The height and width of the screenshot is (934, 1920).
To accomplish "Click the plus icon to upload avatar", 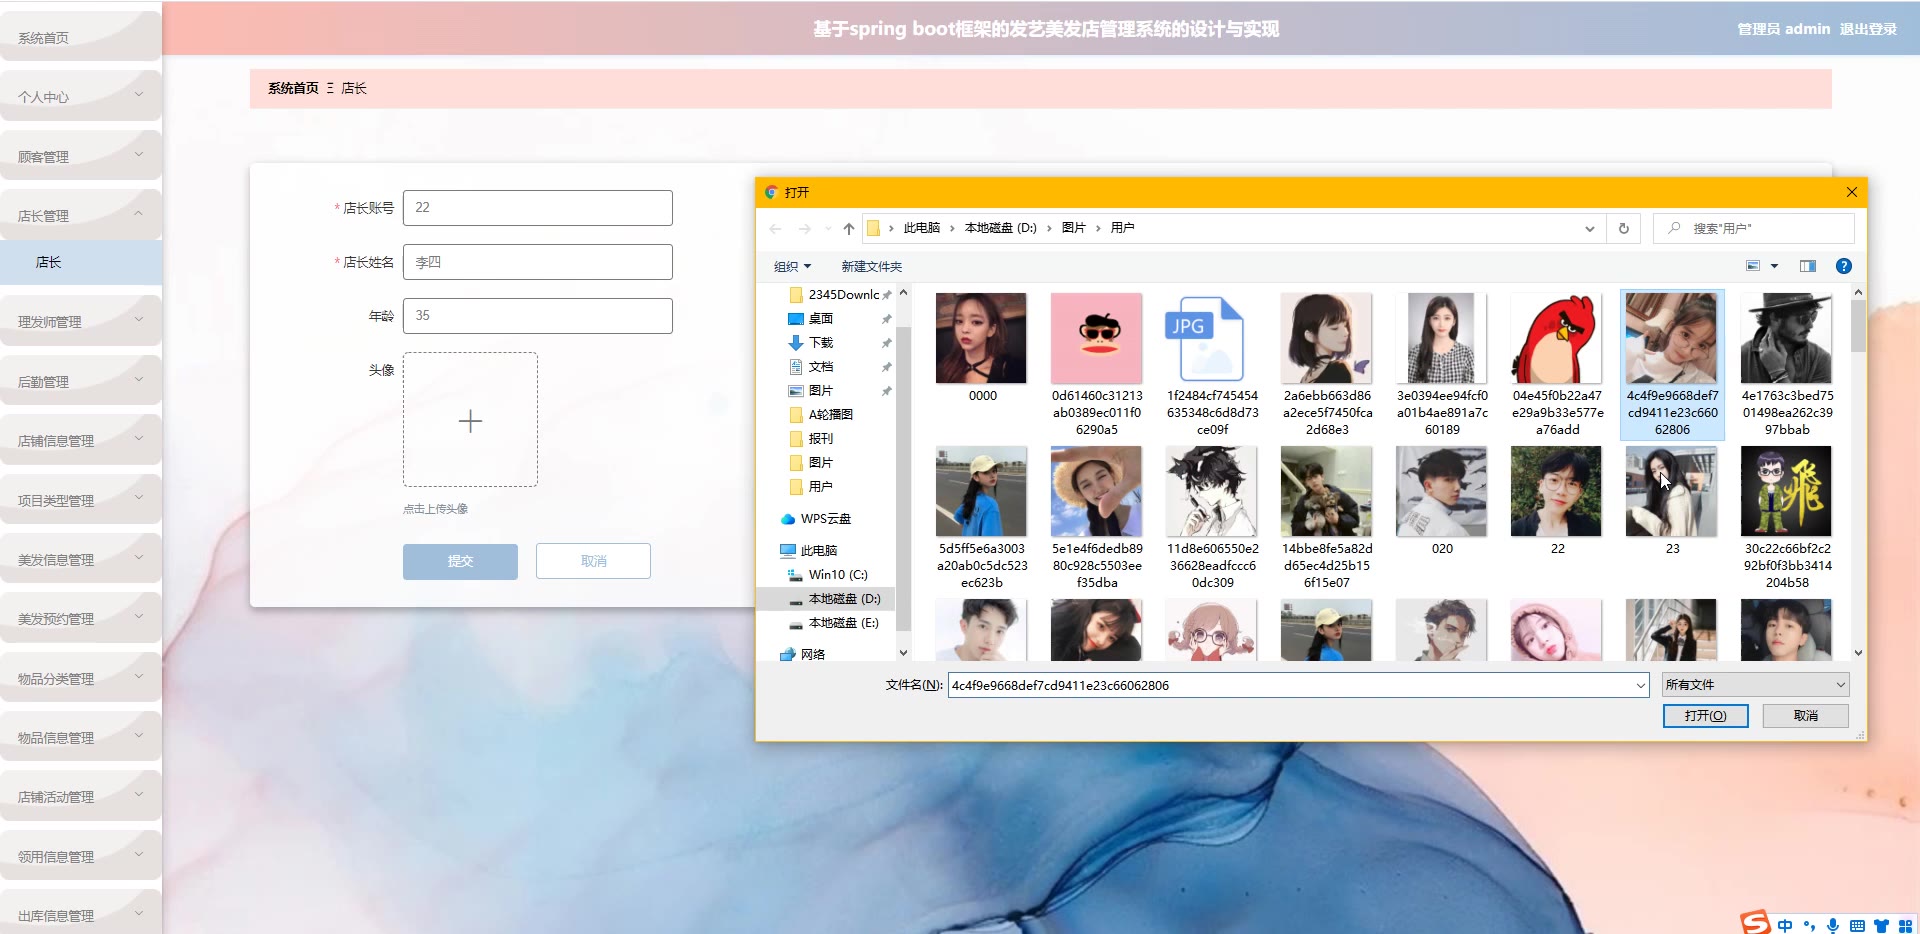I will pos(470,421).
